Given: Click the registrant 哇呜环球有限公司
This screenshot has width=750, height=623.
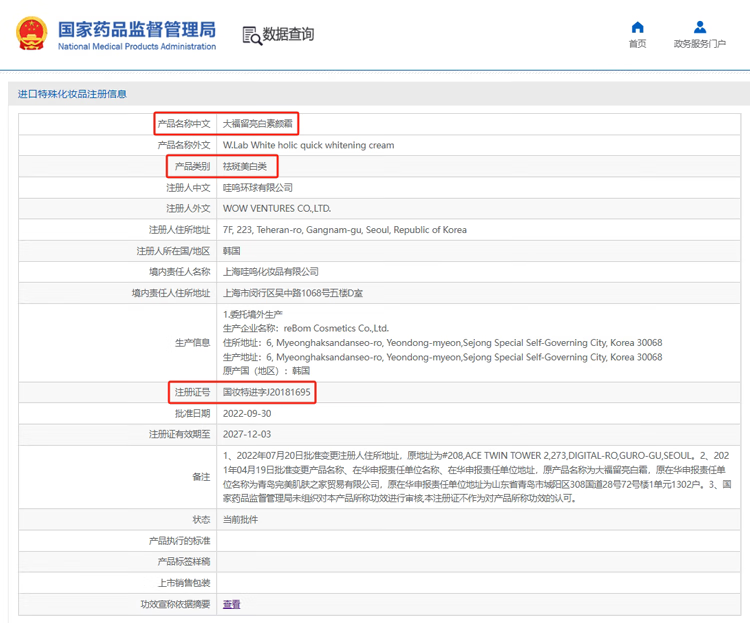Looking at the screenshot, I should click(x=257, y=188).
